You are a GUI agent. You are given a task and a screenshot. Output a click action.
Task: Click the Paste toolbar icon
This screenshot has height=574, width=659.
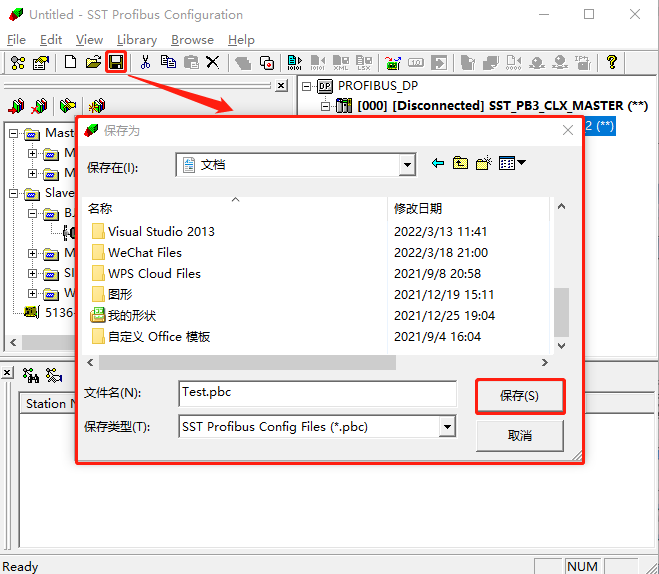(x=191, y=62)
